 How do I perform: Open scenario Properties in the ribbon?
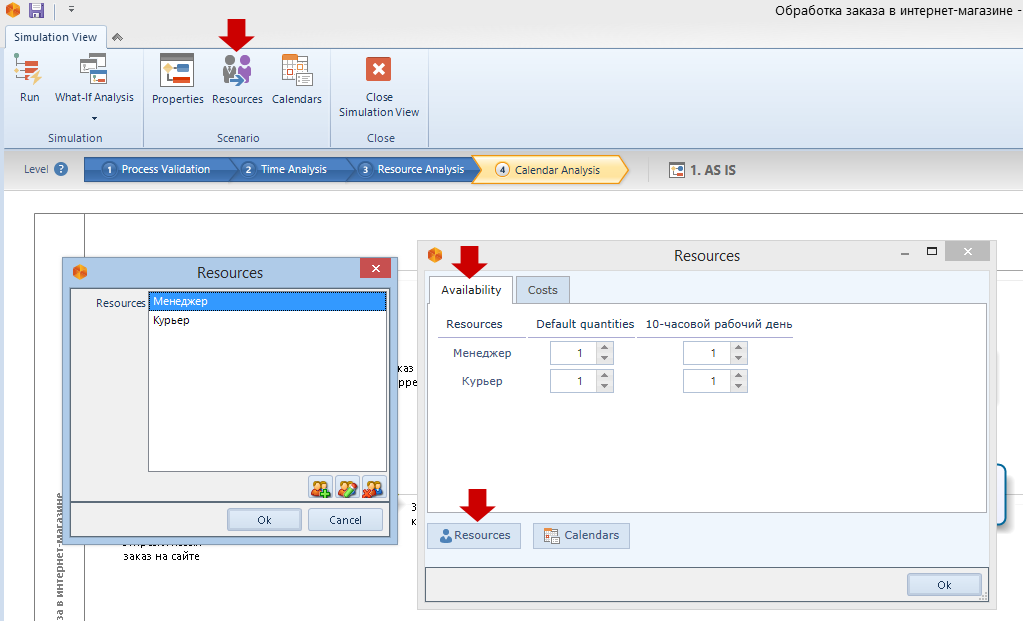click(177, 79)
